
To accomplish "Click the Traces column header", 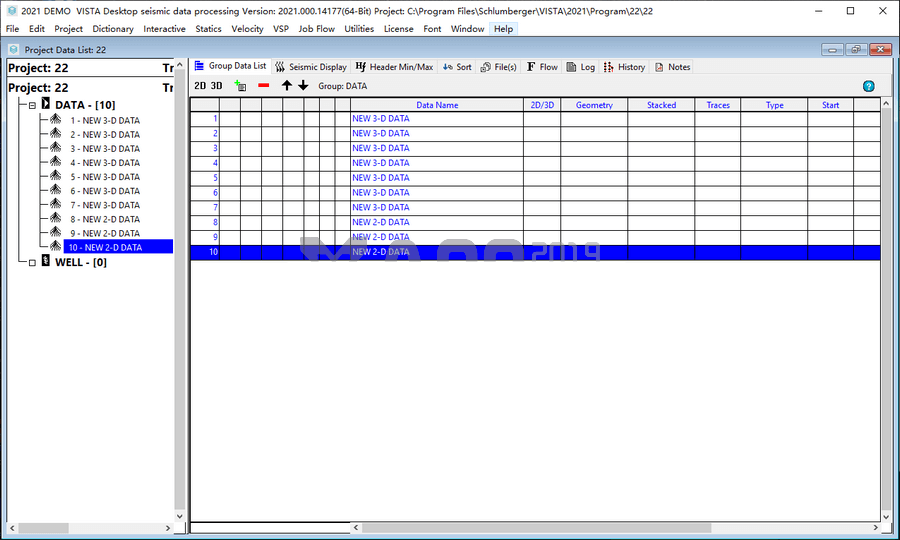I will coord(717,105).
